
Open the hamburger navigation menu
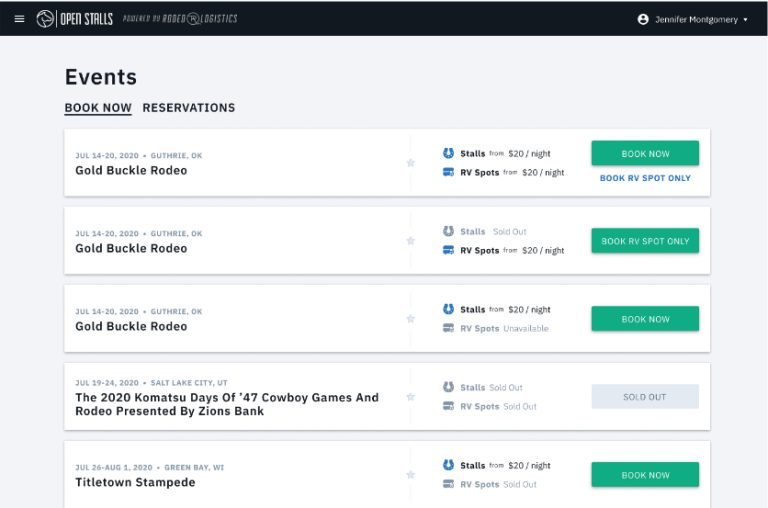19,19
